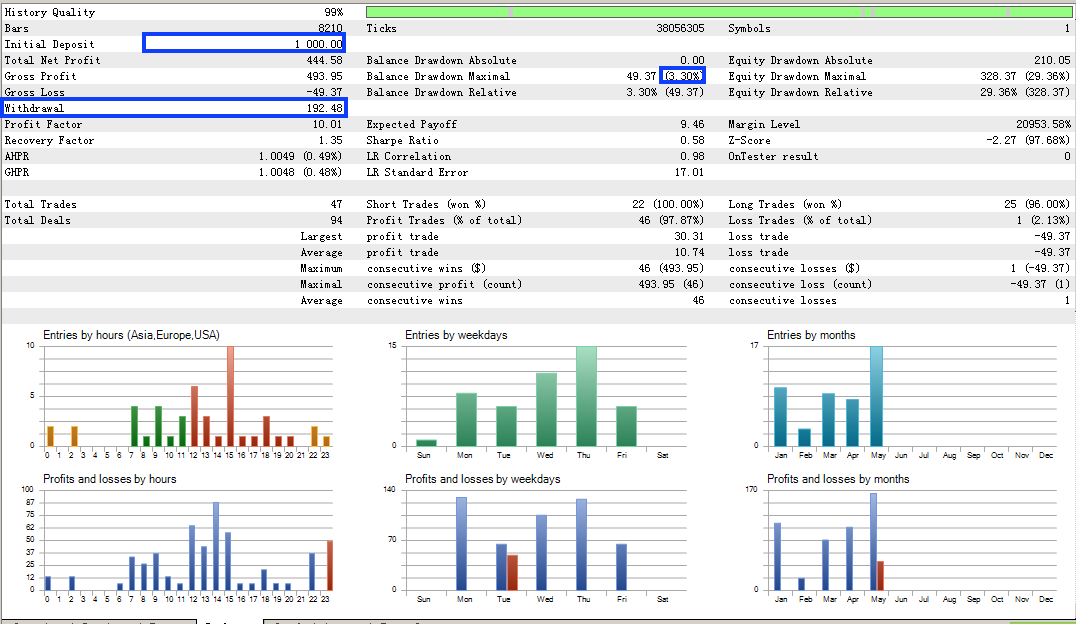Select the Gross Loss row value -49.37

(x=324, y=92)
